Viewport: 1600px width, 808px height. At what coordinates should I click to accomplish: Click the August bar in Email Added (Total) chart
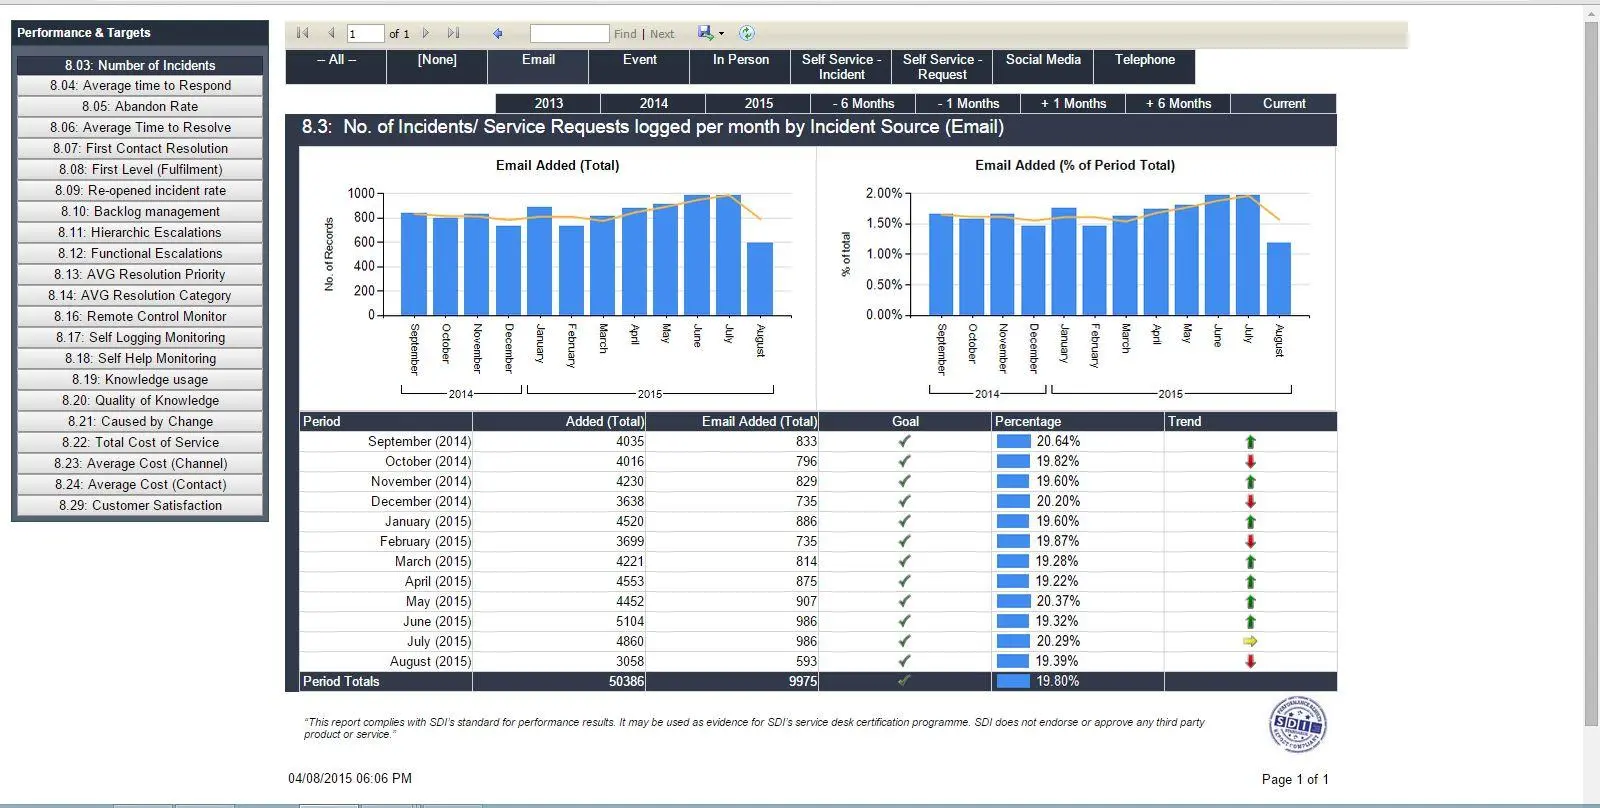[x=760, y=279]
